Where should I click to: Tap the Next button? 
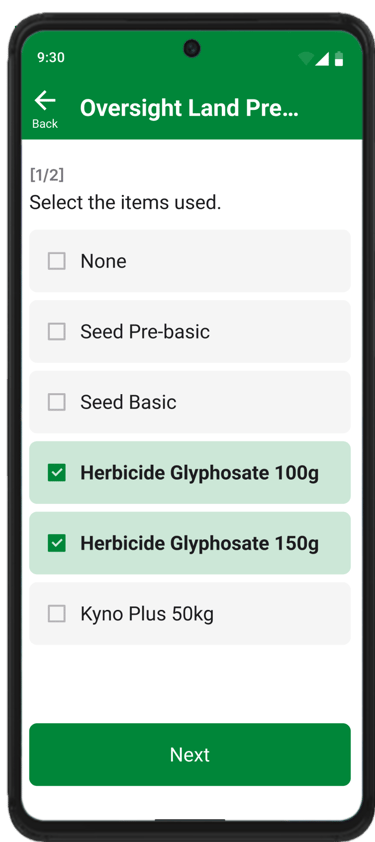pyautogui.click(x=190, y=754)
